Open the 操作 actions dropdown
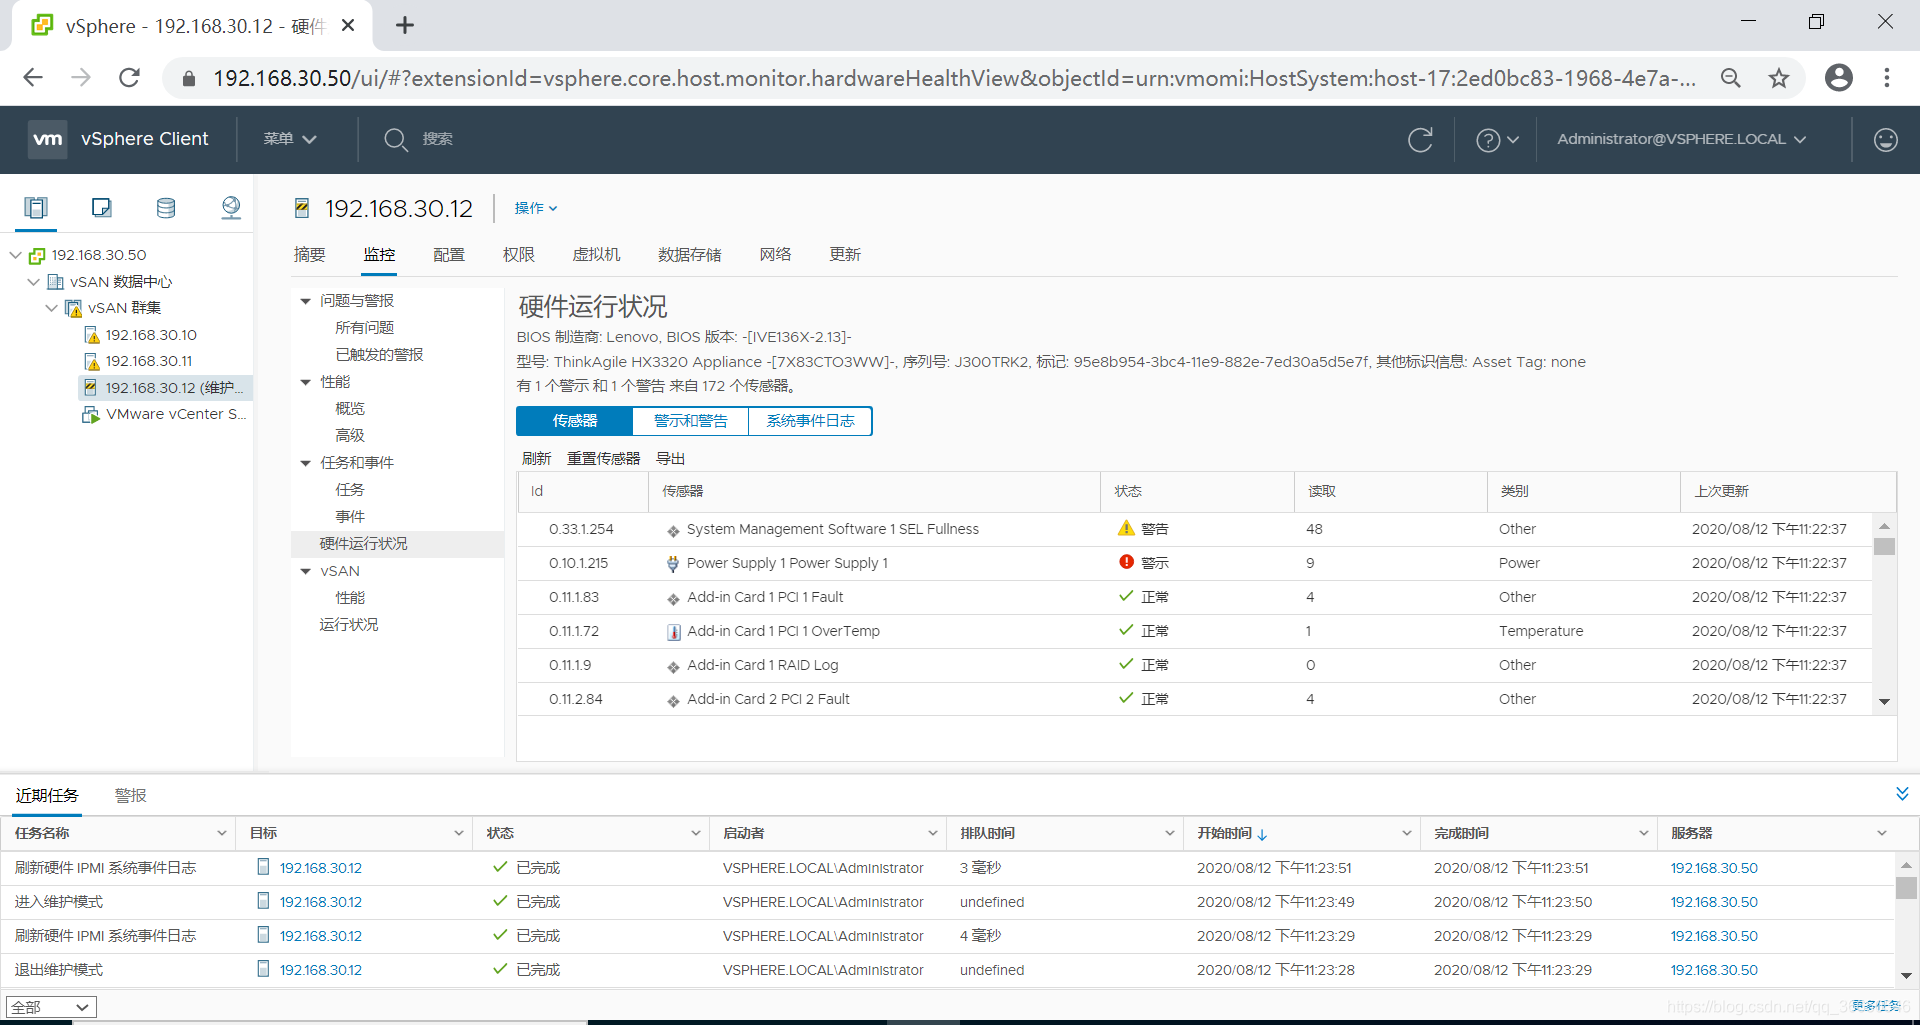 536,208
